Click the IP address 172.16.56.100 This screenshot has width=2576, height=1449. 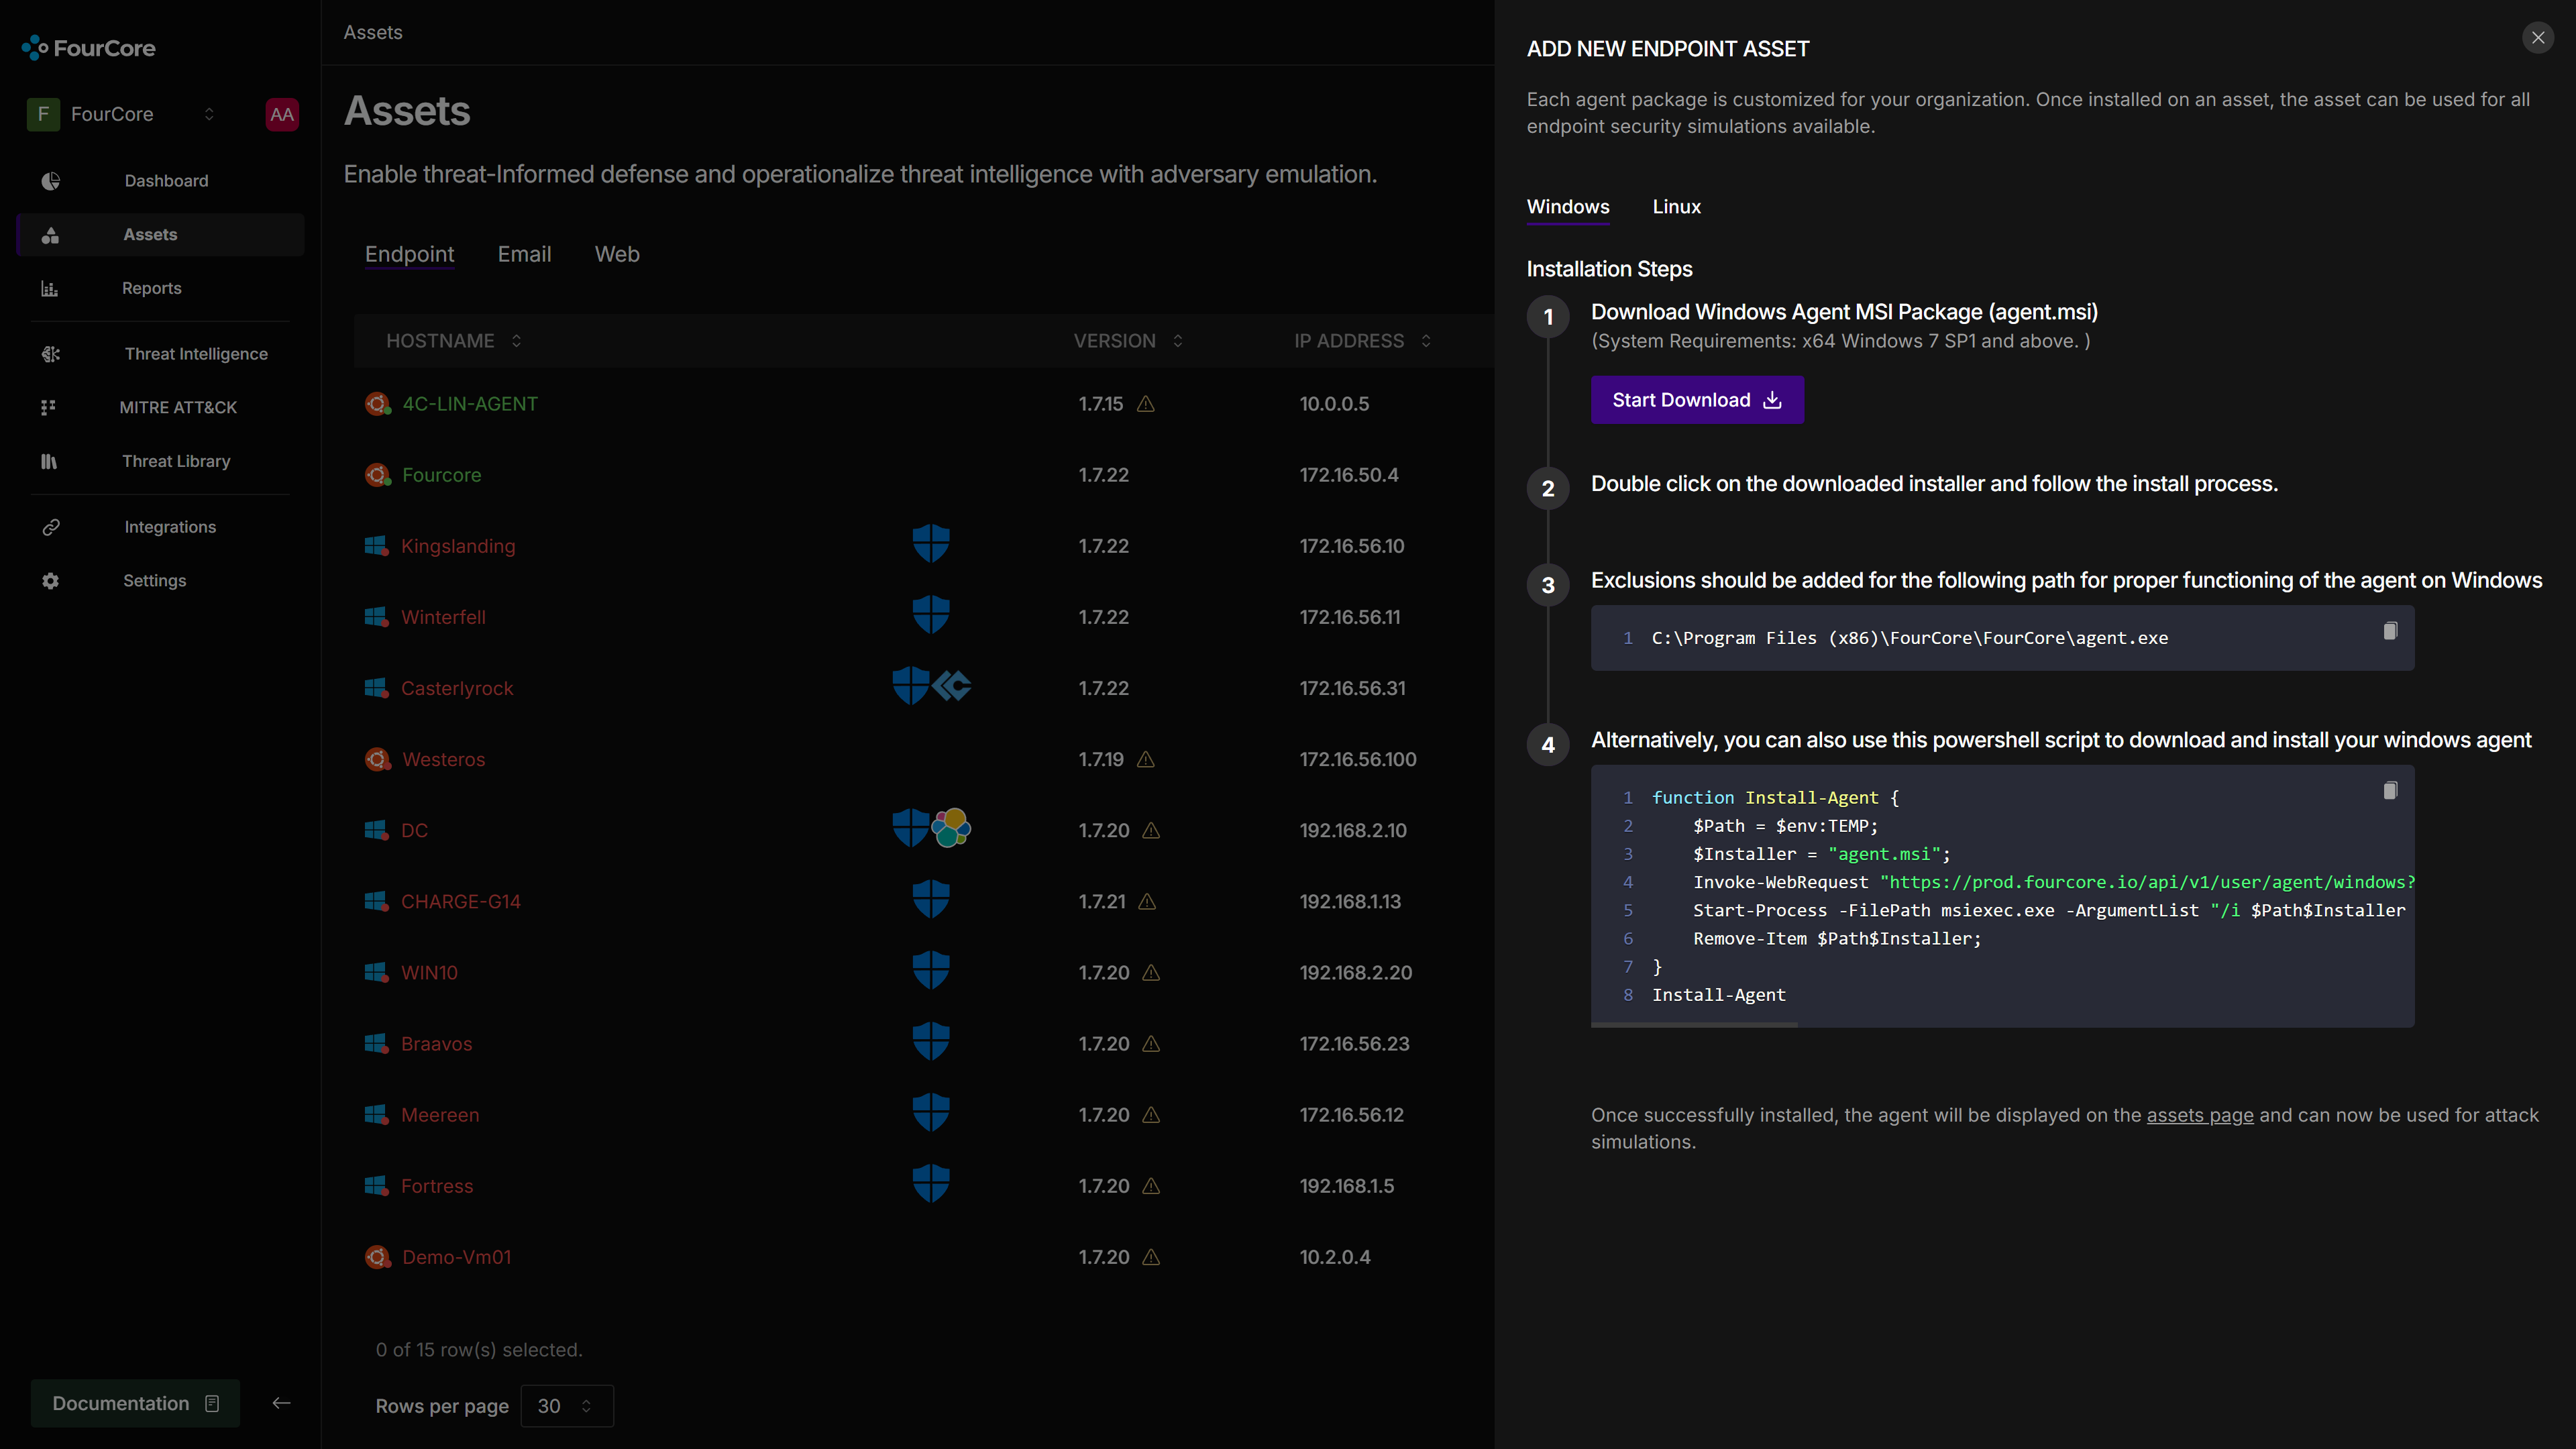[x=1358, y=759]
